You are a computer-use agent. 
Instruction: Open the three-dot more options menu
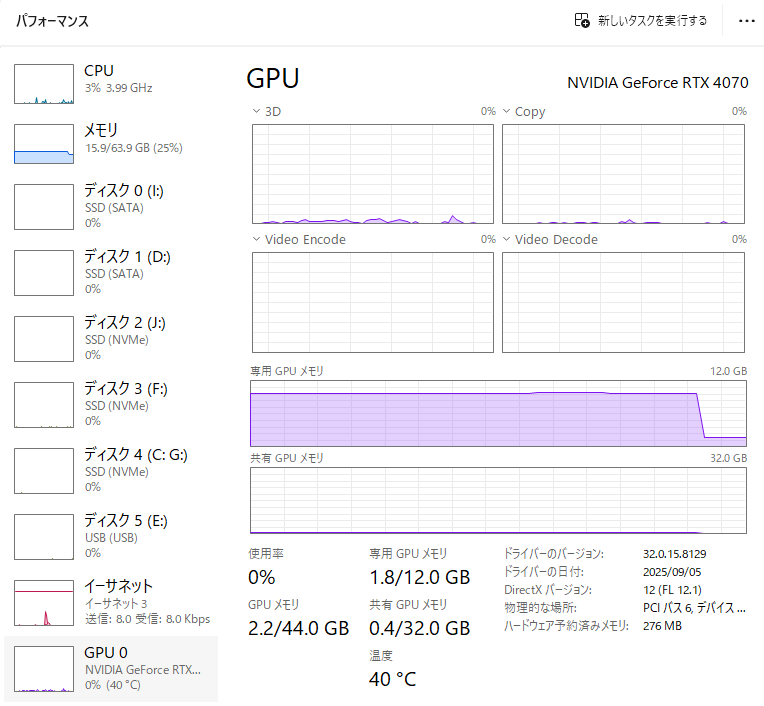(x=746, y=21)
